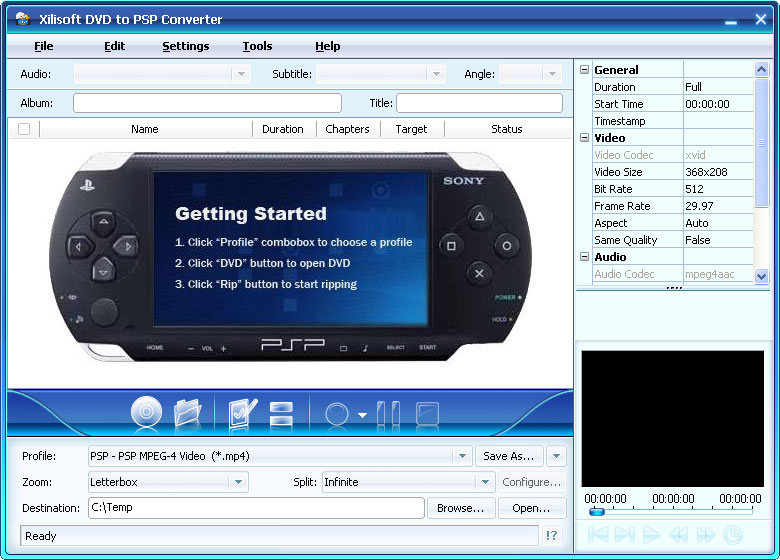The width and height of the screenshot is (780, 560).
Task: Click the Save As... button
Action: pyautogui.click(x=509, y=456)
